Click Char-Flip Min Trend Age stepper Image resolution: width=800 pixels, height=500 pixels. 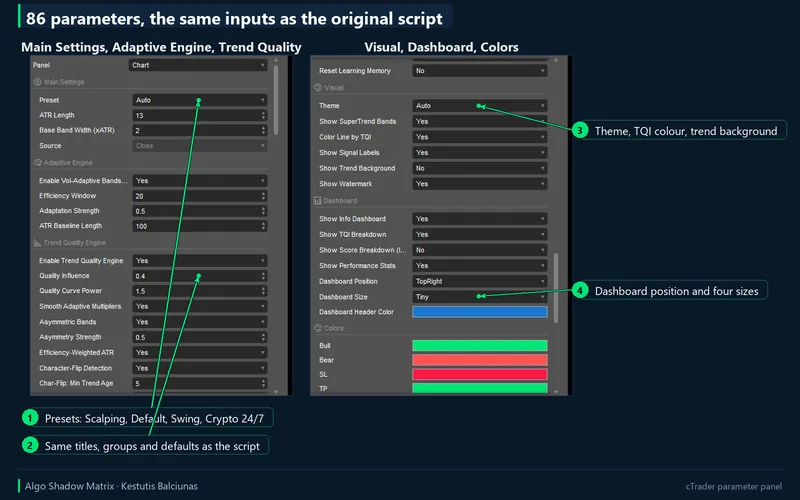(263, 383)
